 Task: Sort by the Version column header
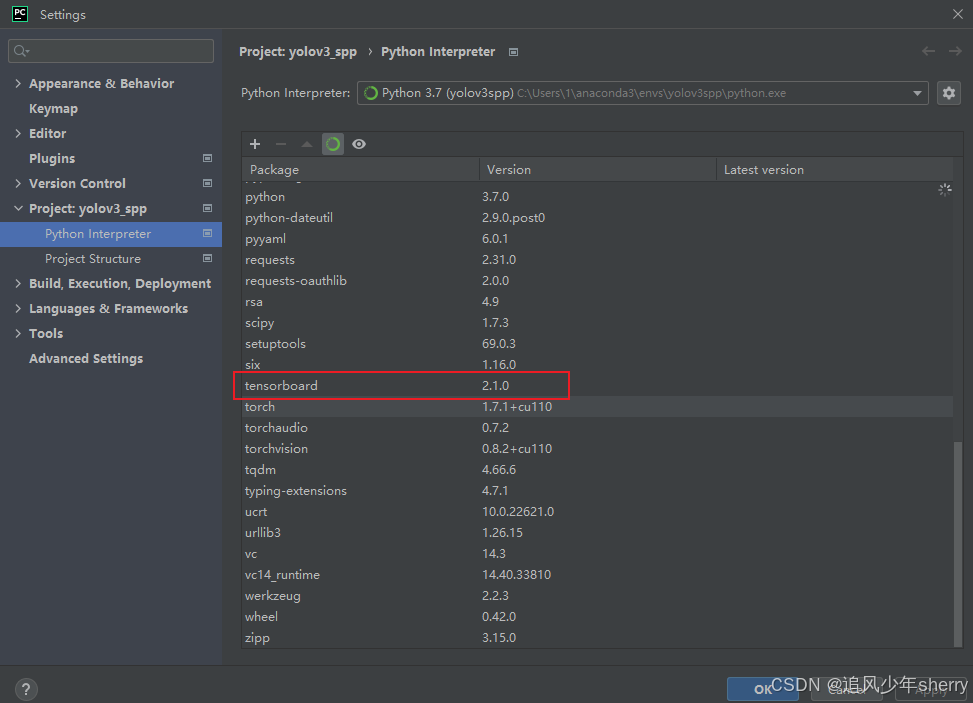[598, 169]
